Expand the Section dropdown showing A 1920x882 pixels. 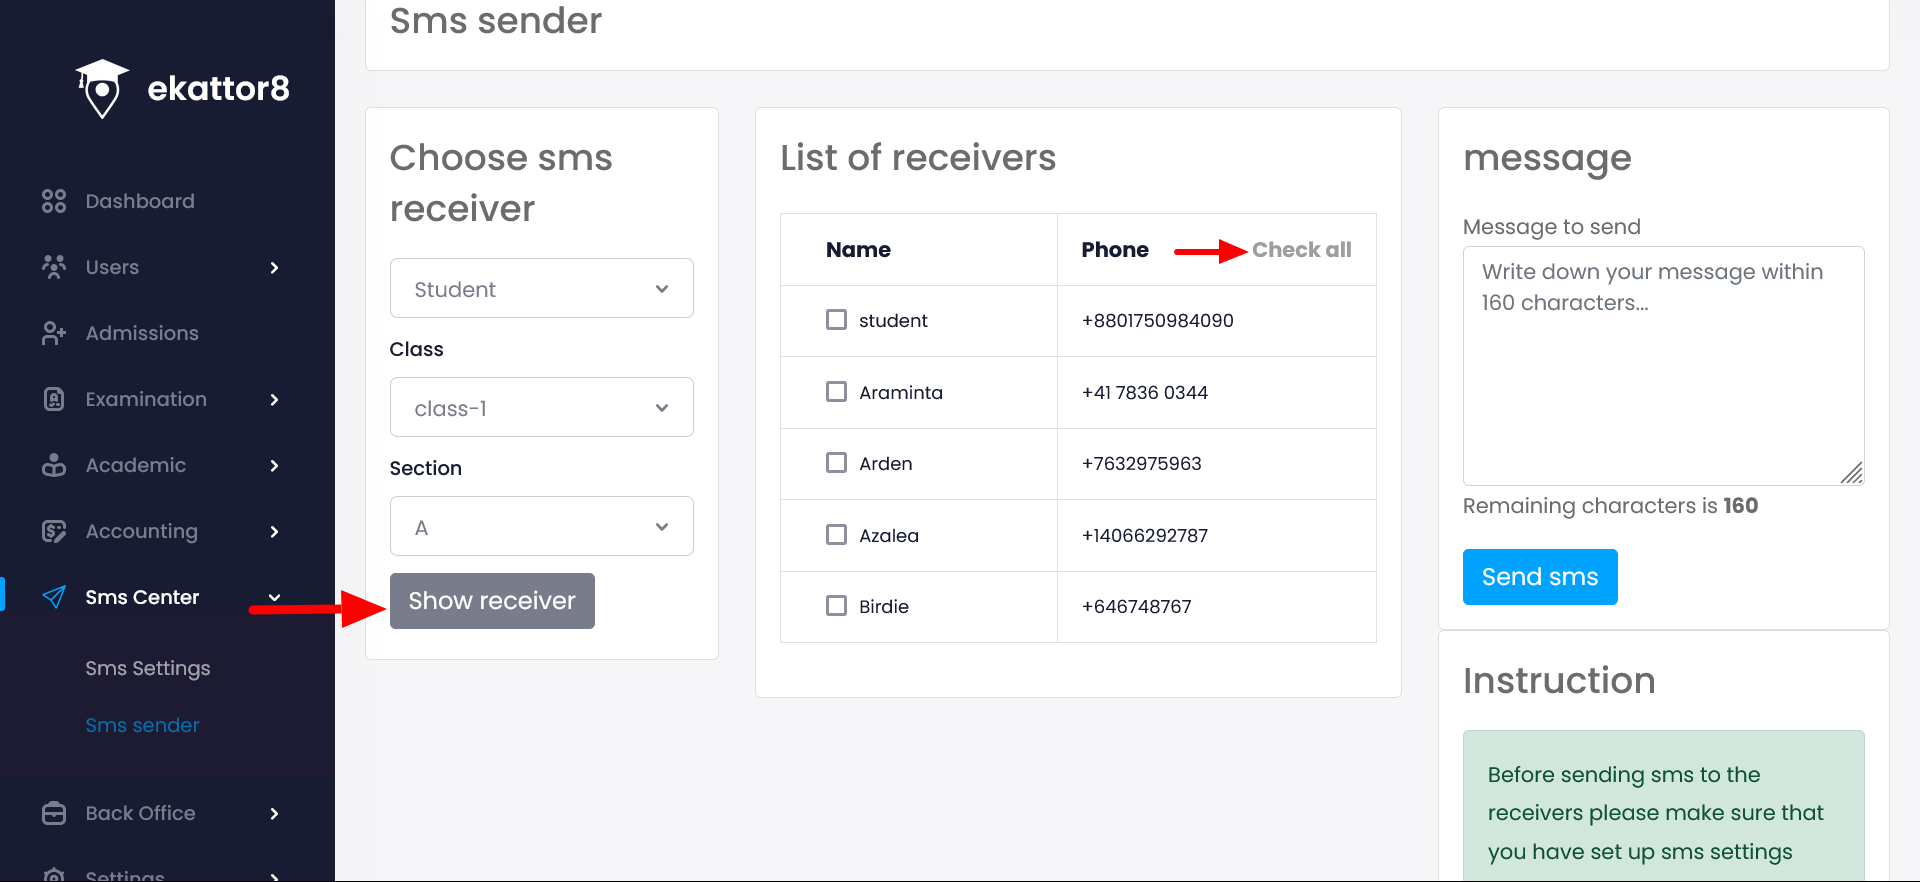(541, 527)
